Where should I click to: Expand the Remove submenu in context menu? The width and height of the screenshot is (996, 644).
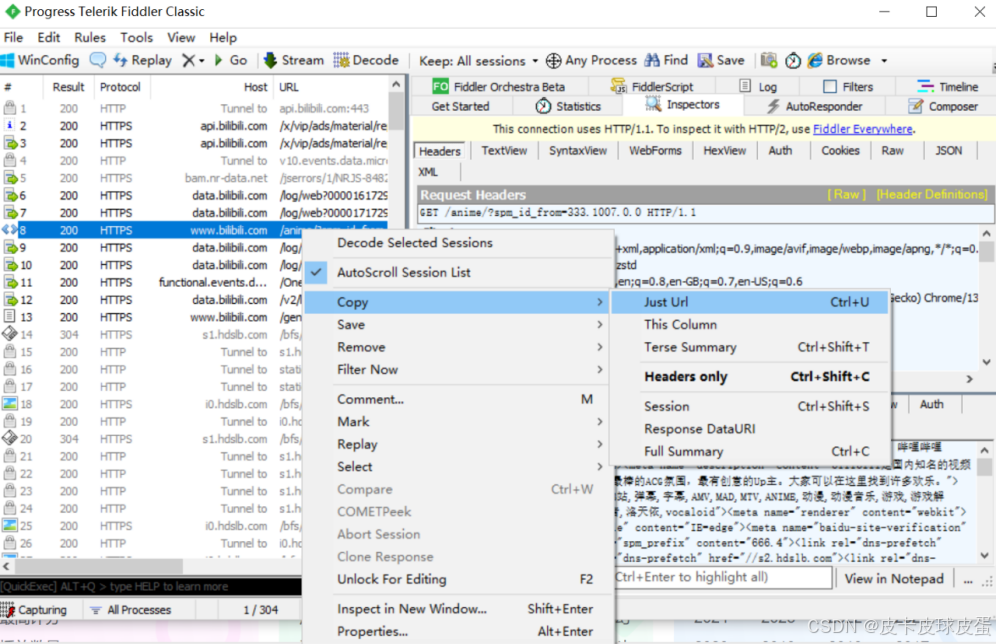click(x=457, y=347)
